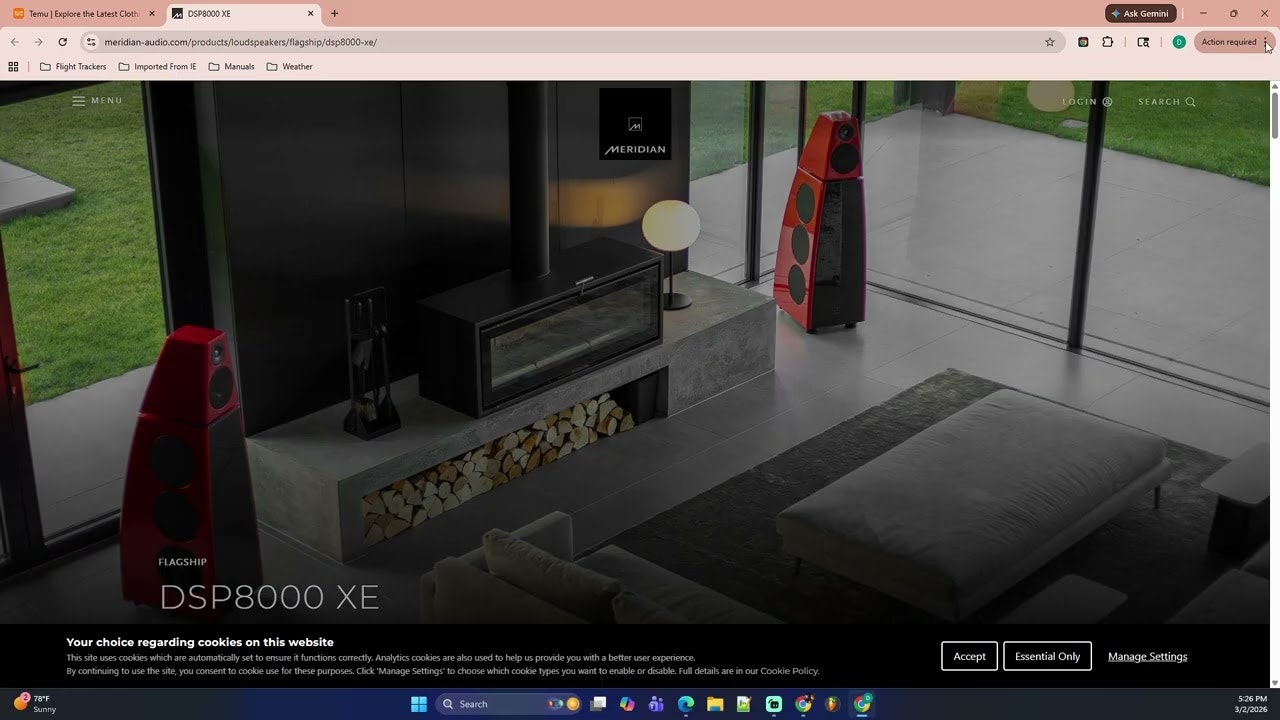Click the FLAGSHIP label
Screen dimensions: 1280x720
point(182,562)
